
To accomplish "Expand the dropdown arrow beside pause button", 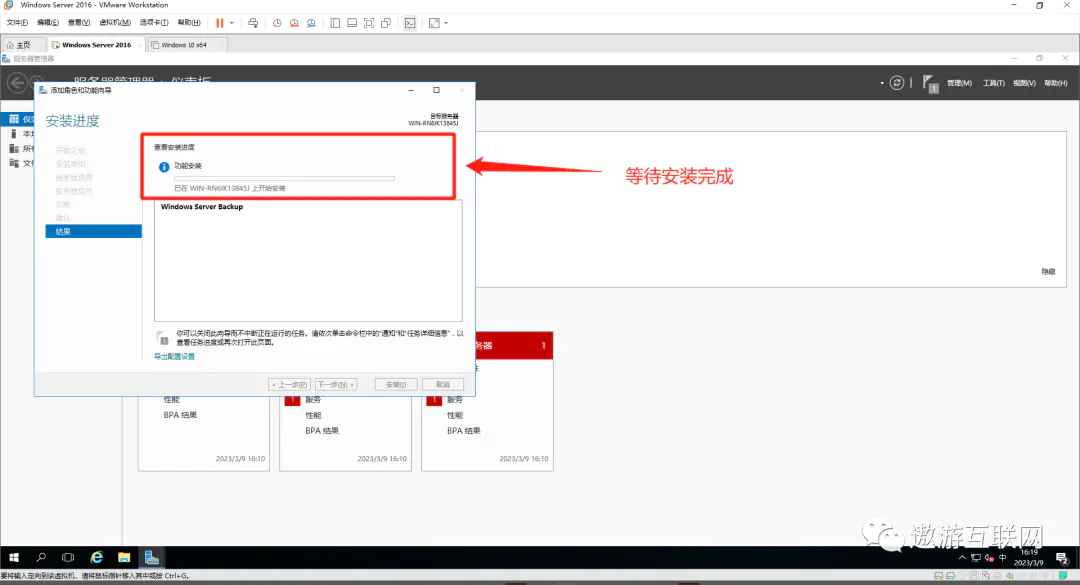I will pos(232,22).
